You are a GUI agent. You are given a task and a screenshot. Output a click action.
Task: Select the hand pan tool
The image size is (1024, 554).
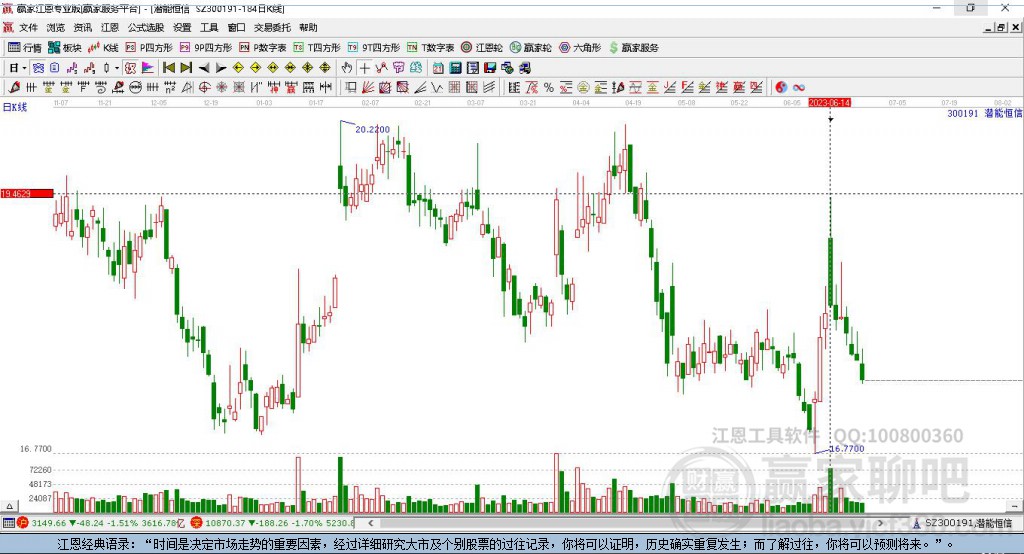[x=347, y=68]
